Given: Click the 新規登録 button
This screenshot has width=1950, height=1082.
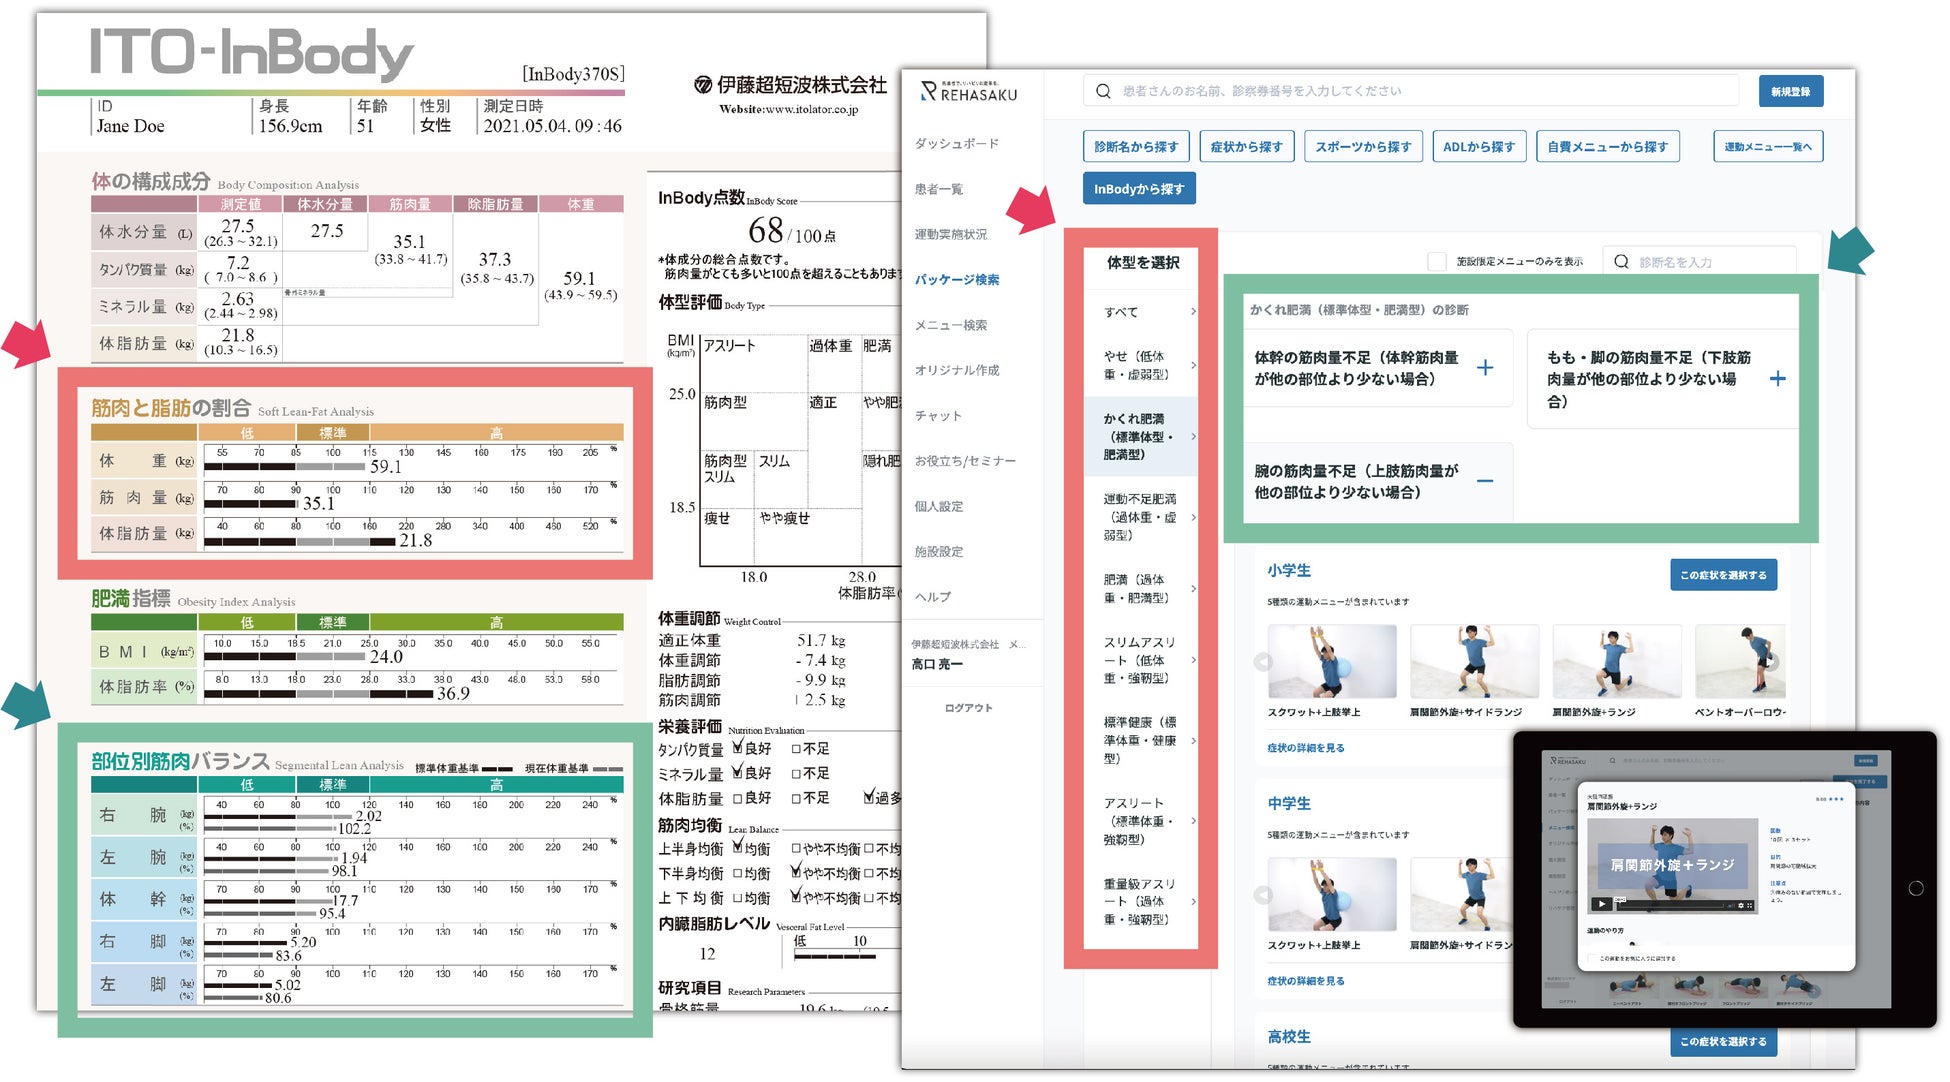Looking at the screenshot, I should click(1790, 91).
